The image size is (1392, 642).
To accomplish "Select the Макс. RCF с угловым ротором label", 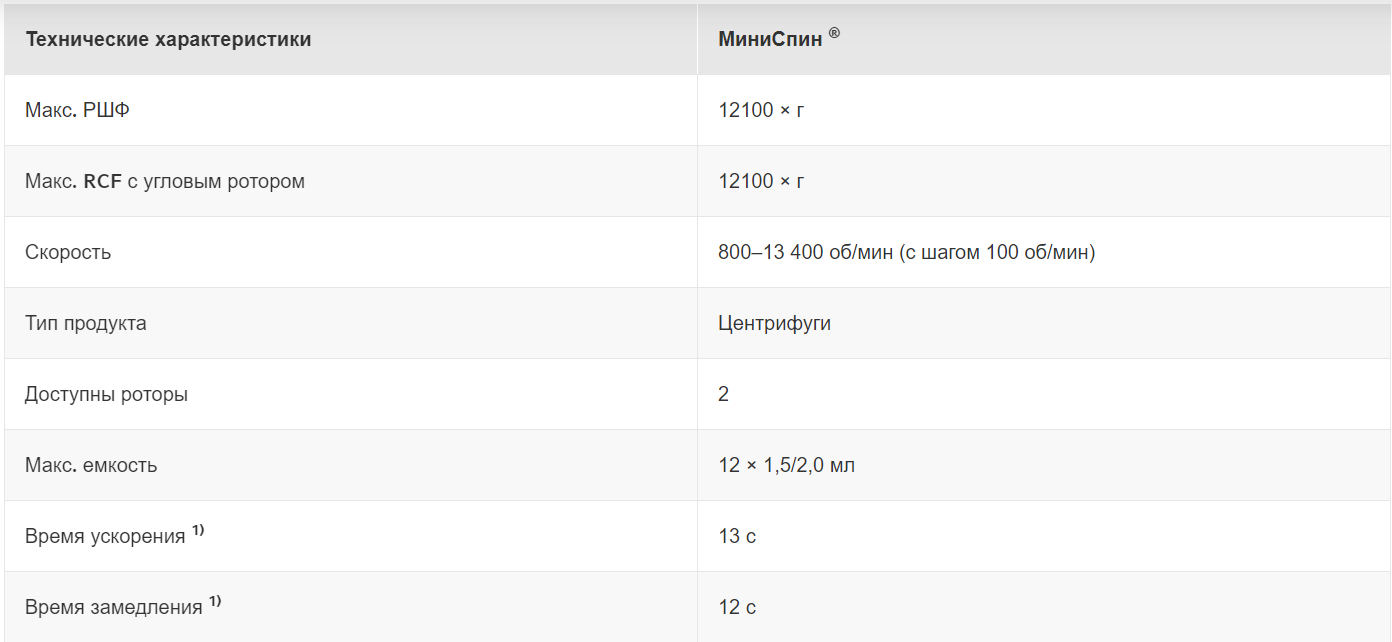I will 165,181.
